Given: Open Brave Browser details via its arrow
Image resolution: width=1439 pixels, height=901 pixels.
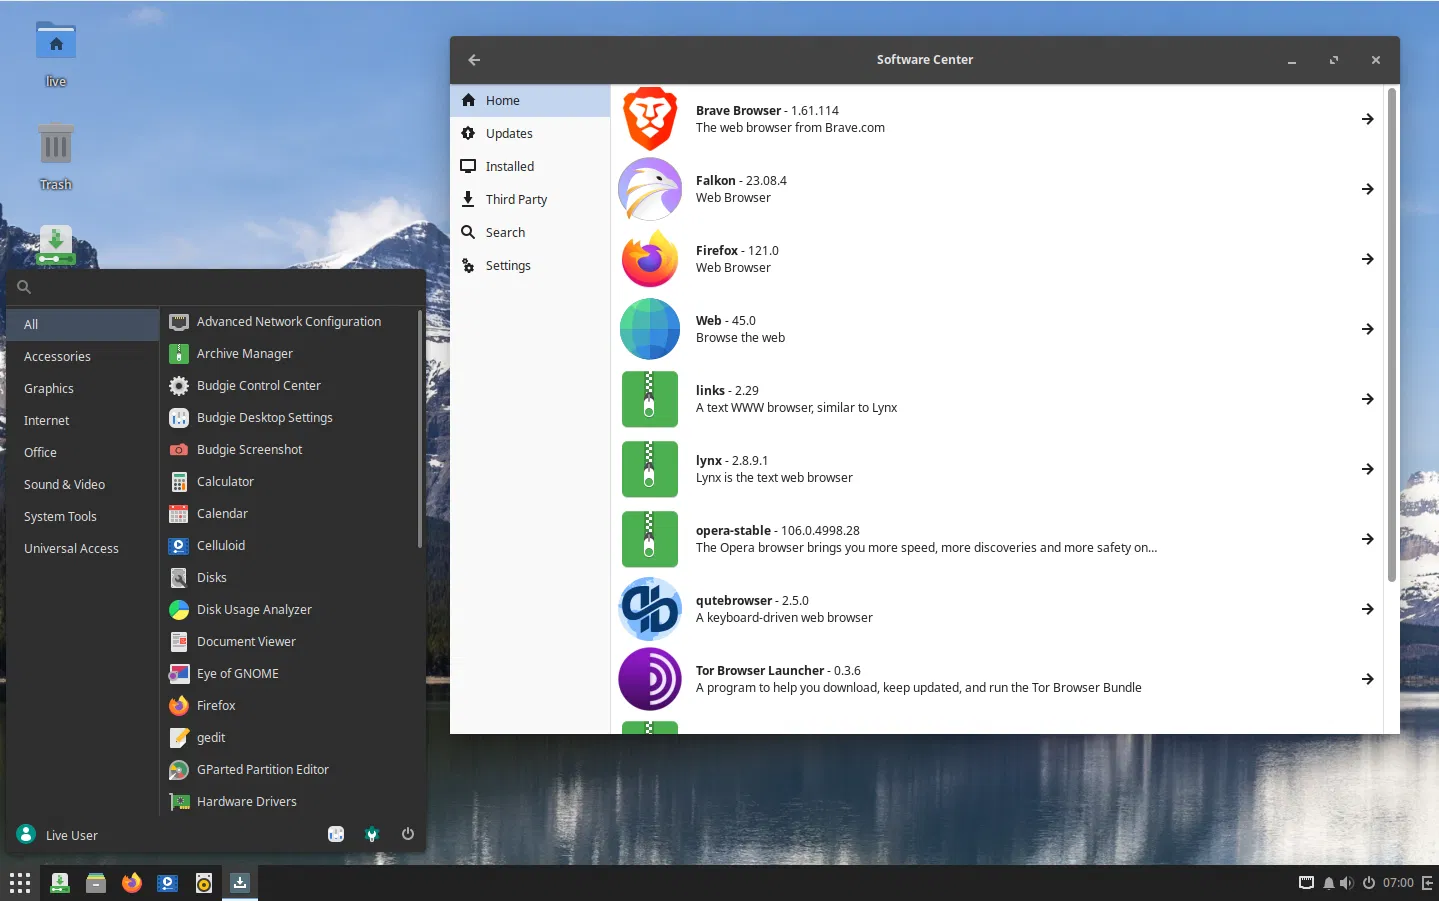Looking at the screenshot, I should coord(1367,119).
